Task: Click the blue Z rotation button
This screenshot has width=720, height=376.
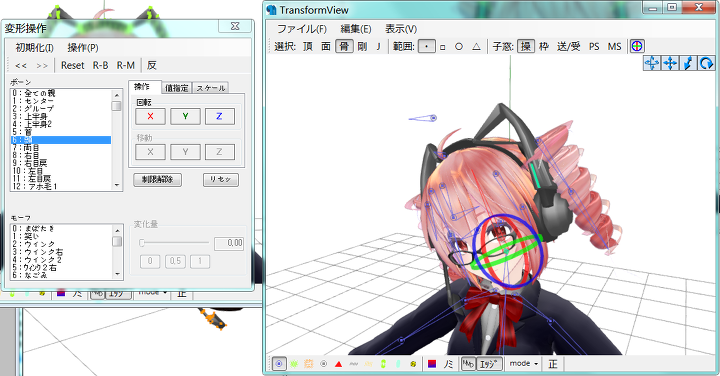Action: (219, 117)
